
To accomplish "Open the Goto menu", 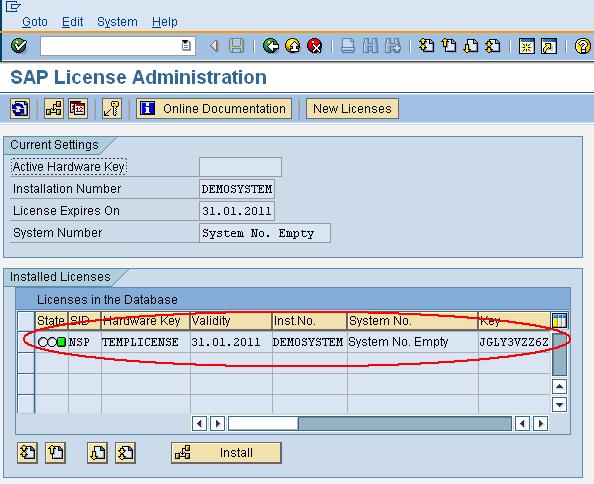I will (35, 22).
